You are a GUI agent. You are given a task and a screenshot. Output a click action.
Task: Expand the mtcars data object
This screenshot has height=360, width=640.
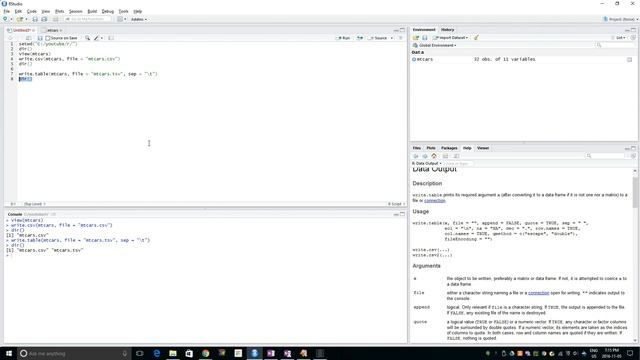point(414,60)
